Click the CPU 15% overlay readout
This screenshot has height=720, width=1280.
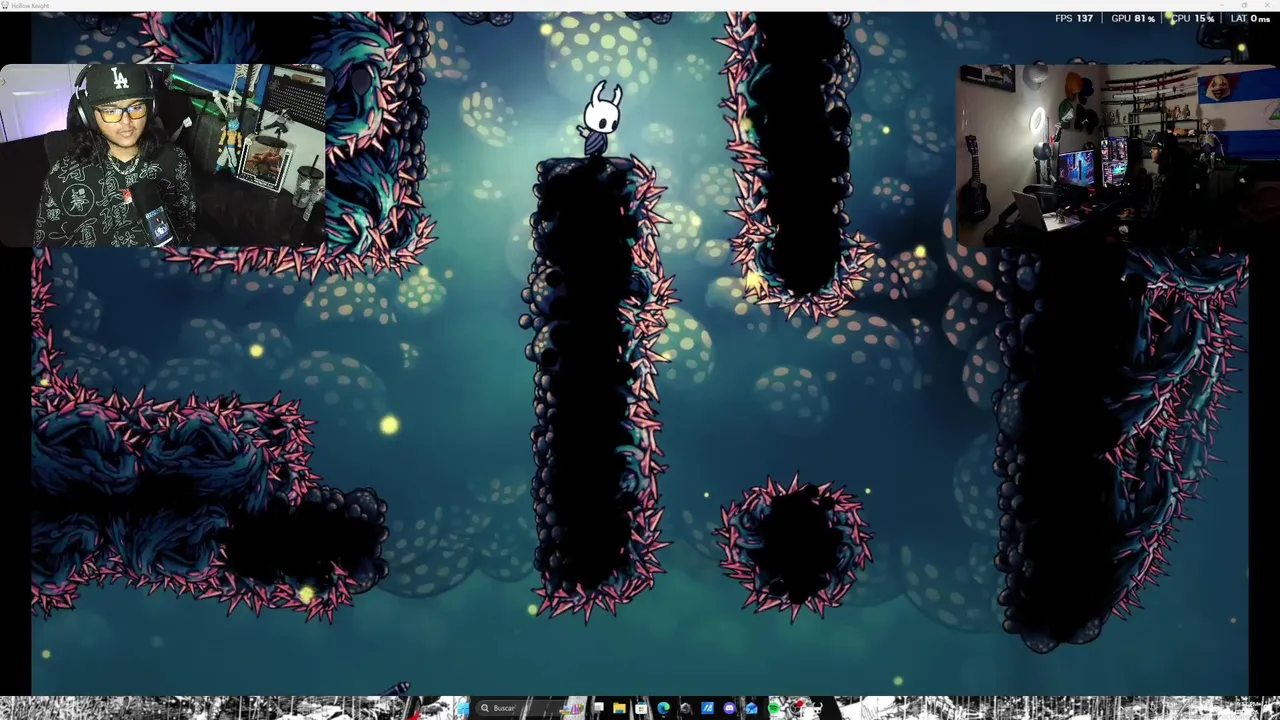(x=1192, y=19)
